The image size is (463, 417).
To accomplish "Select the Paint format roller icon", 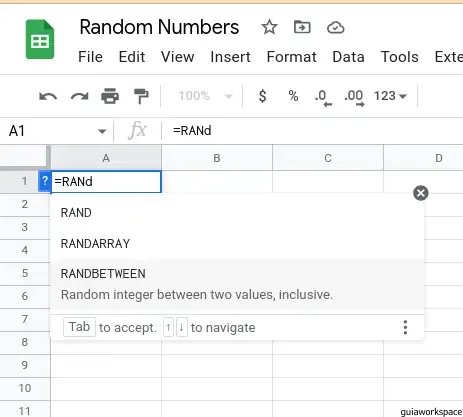I will click(x=141, y=96).
